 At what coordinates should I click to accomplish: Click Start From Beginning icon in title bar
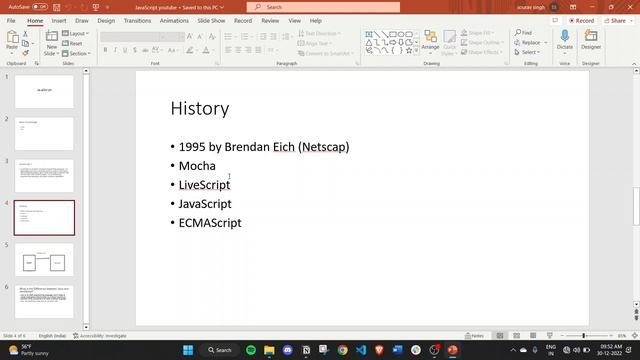(x=96, y=7)
